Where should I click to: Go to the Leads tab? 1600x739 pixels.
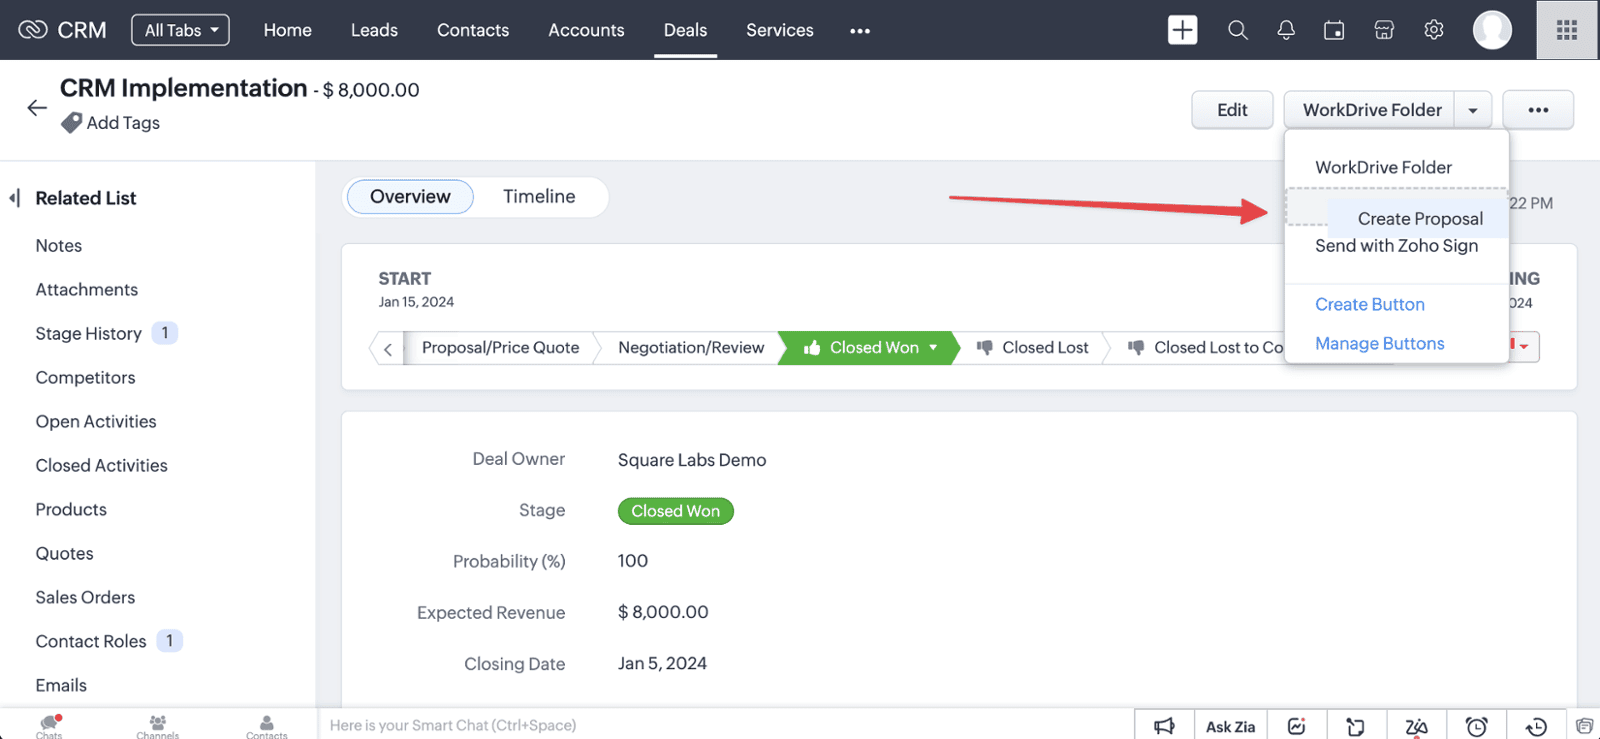[x=374, y=30]
